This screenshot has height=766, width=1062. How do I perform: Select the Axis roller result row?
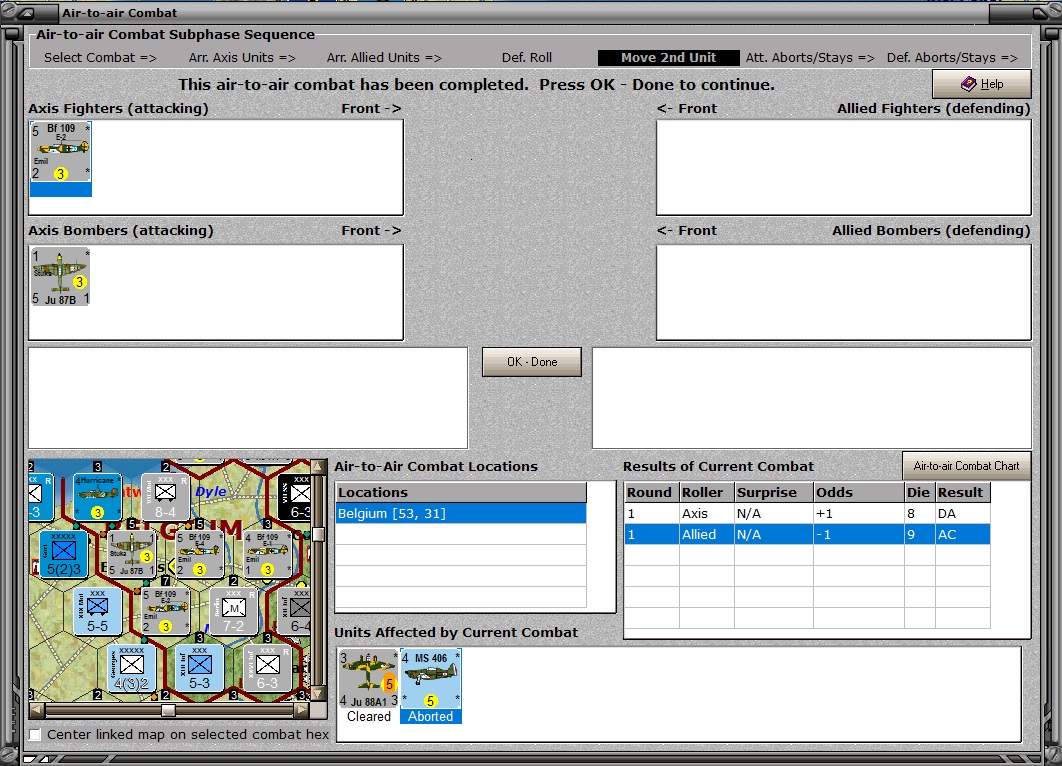807,513
